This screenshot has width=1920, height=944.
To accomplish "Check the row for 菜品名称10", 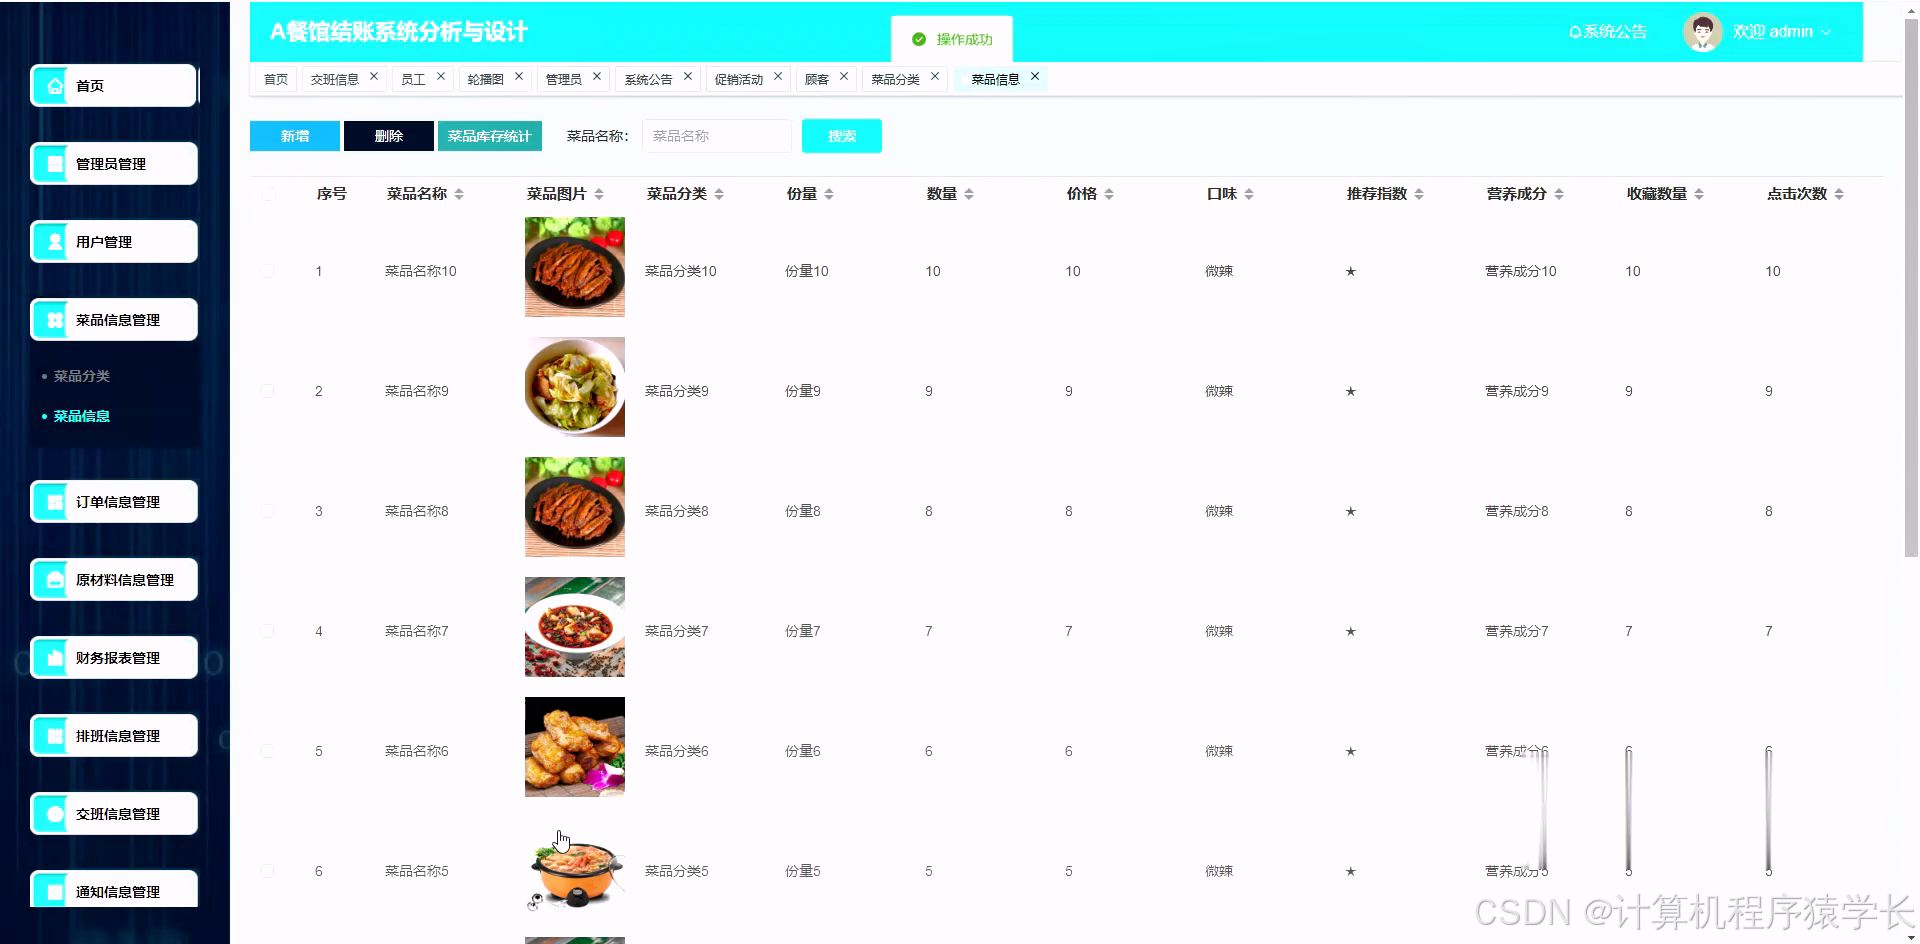I will (267, 270).
